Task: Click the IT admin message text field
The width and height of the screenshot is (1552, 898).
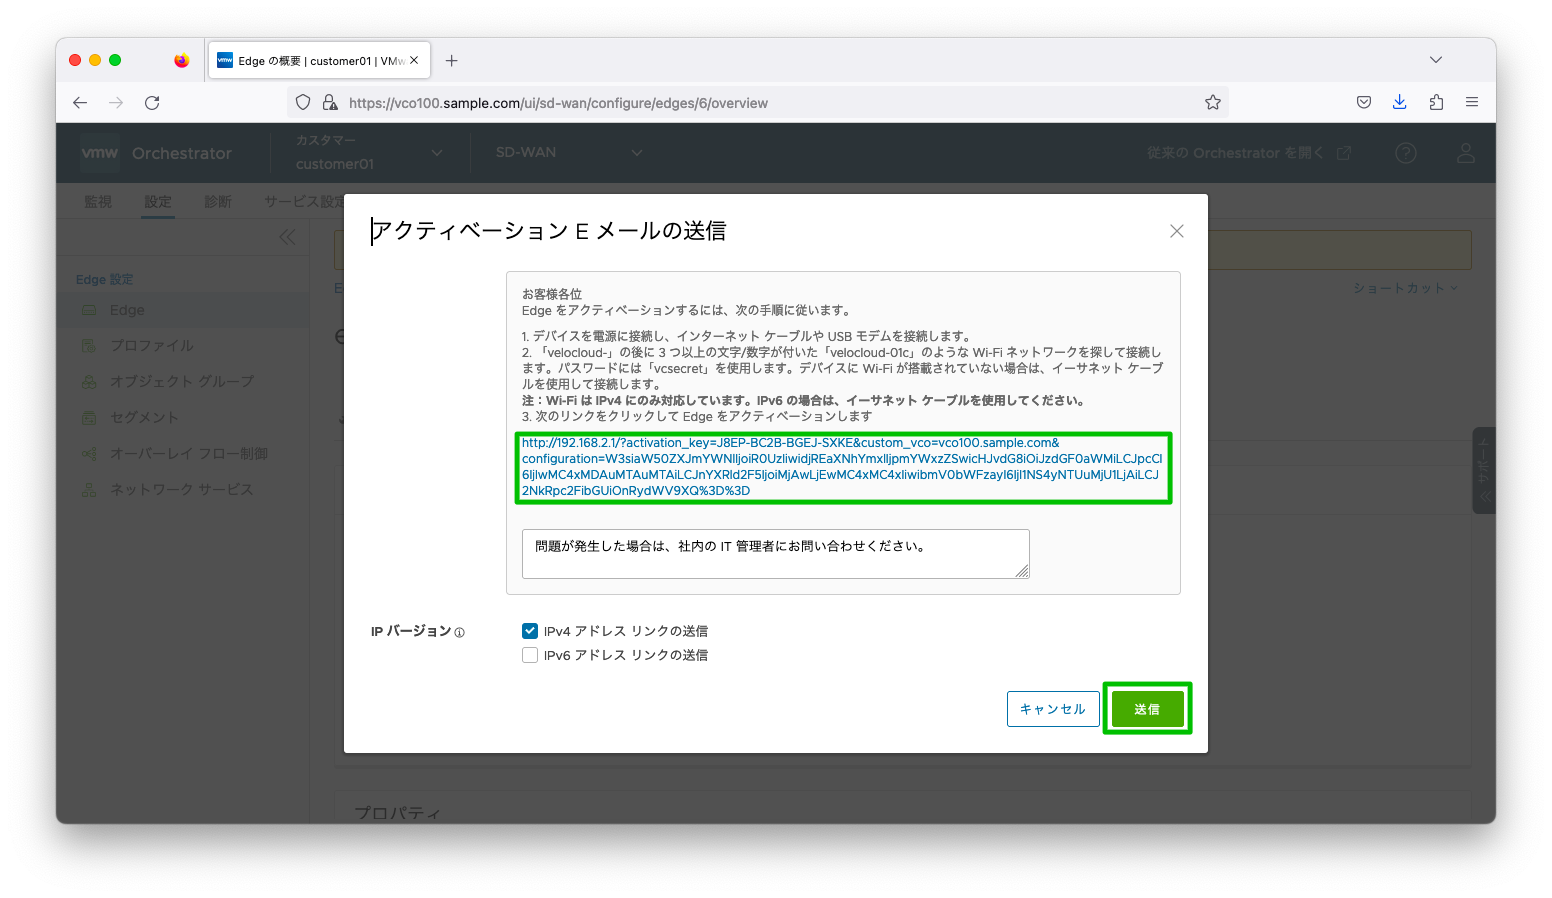Action: pyautogui.click(x=775, y=553)
